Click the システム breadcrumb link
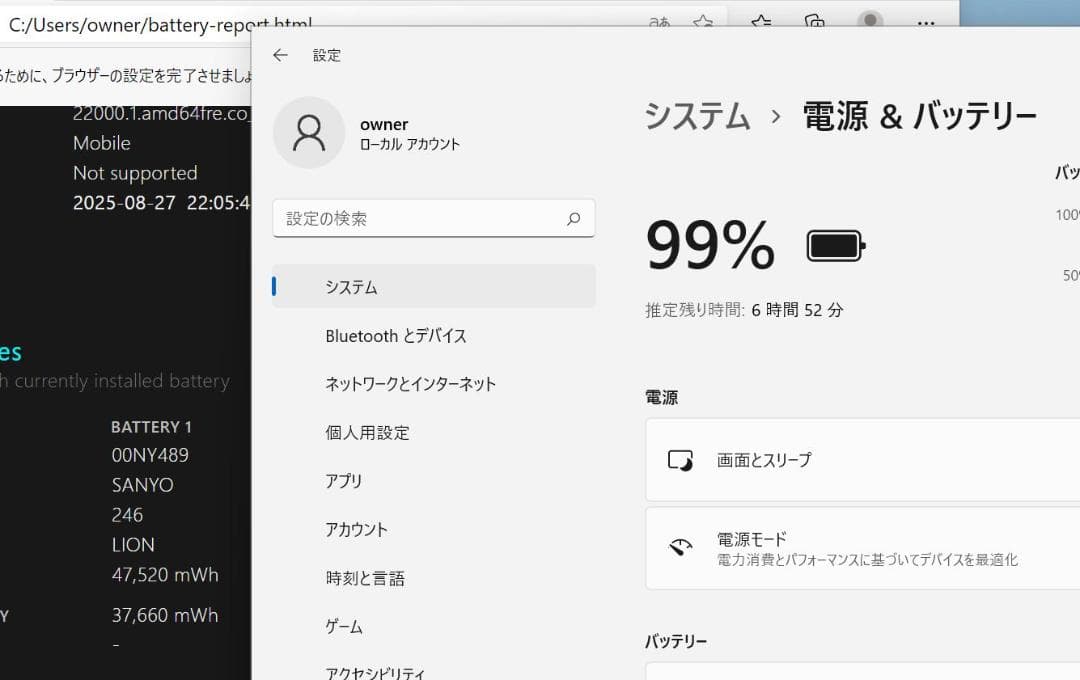This screenshot has width=1080, height=680. click(x=696, y=117)
